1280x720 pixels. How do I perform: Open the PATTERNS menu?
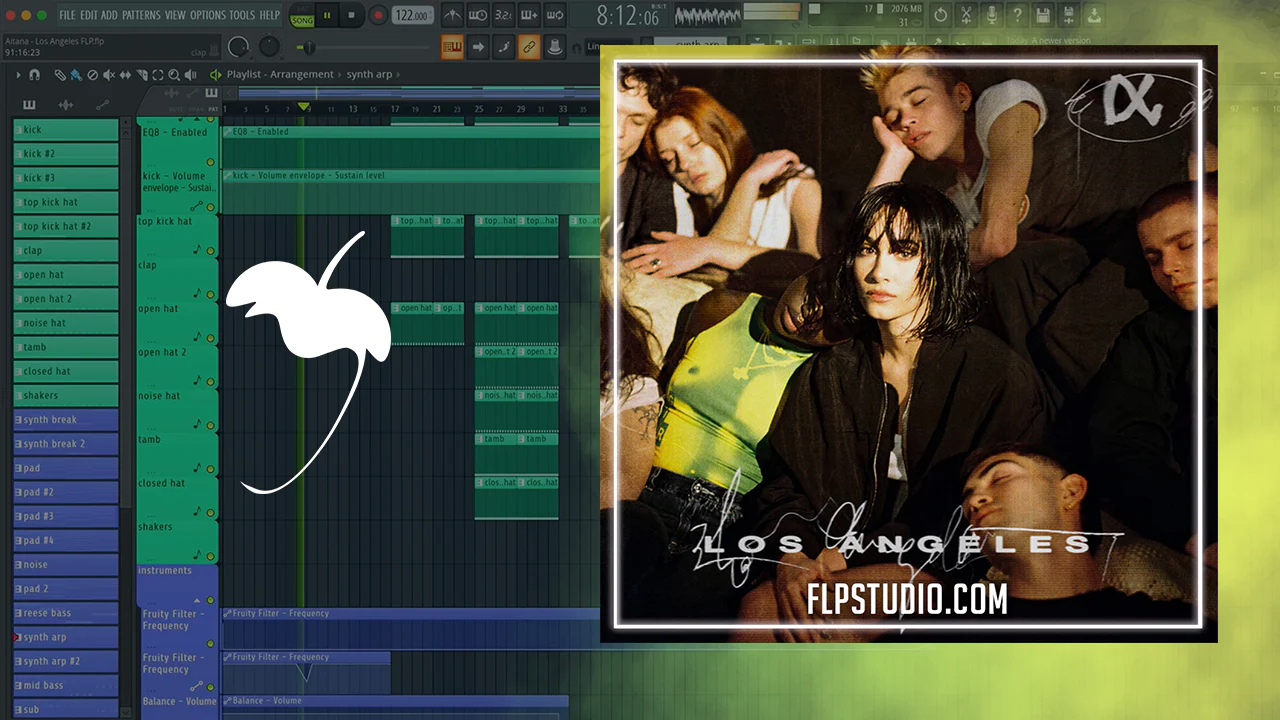point(142,15)
